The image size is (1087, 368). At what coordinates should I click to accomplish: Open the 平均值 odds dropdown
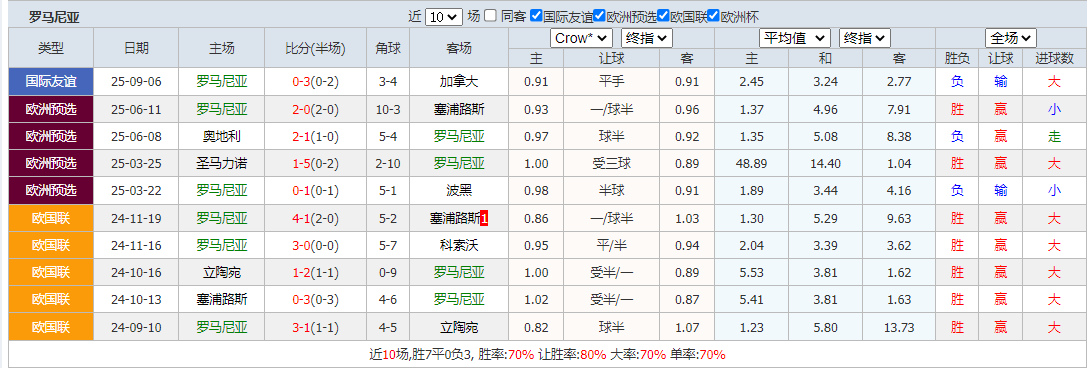[x=795, y=38]
